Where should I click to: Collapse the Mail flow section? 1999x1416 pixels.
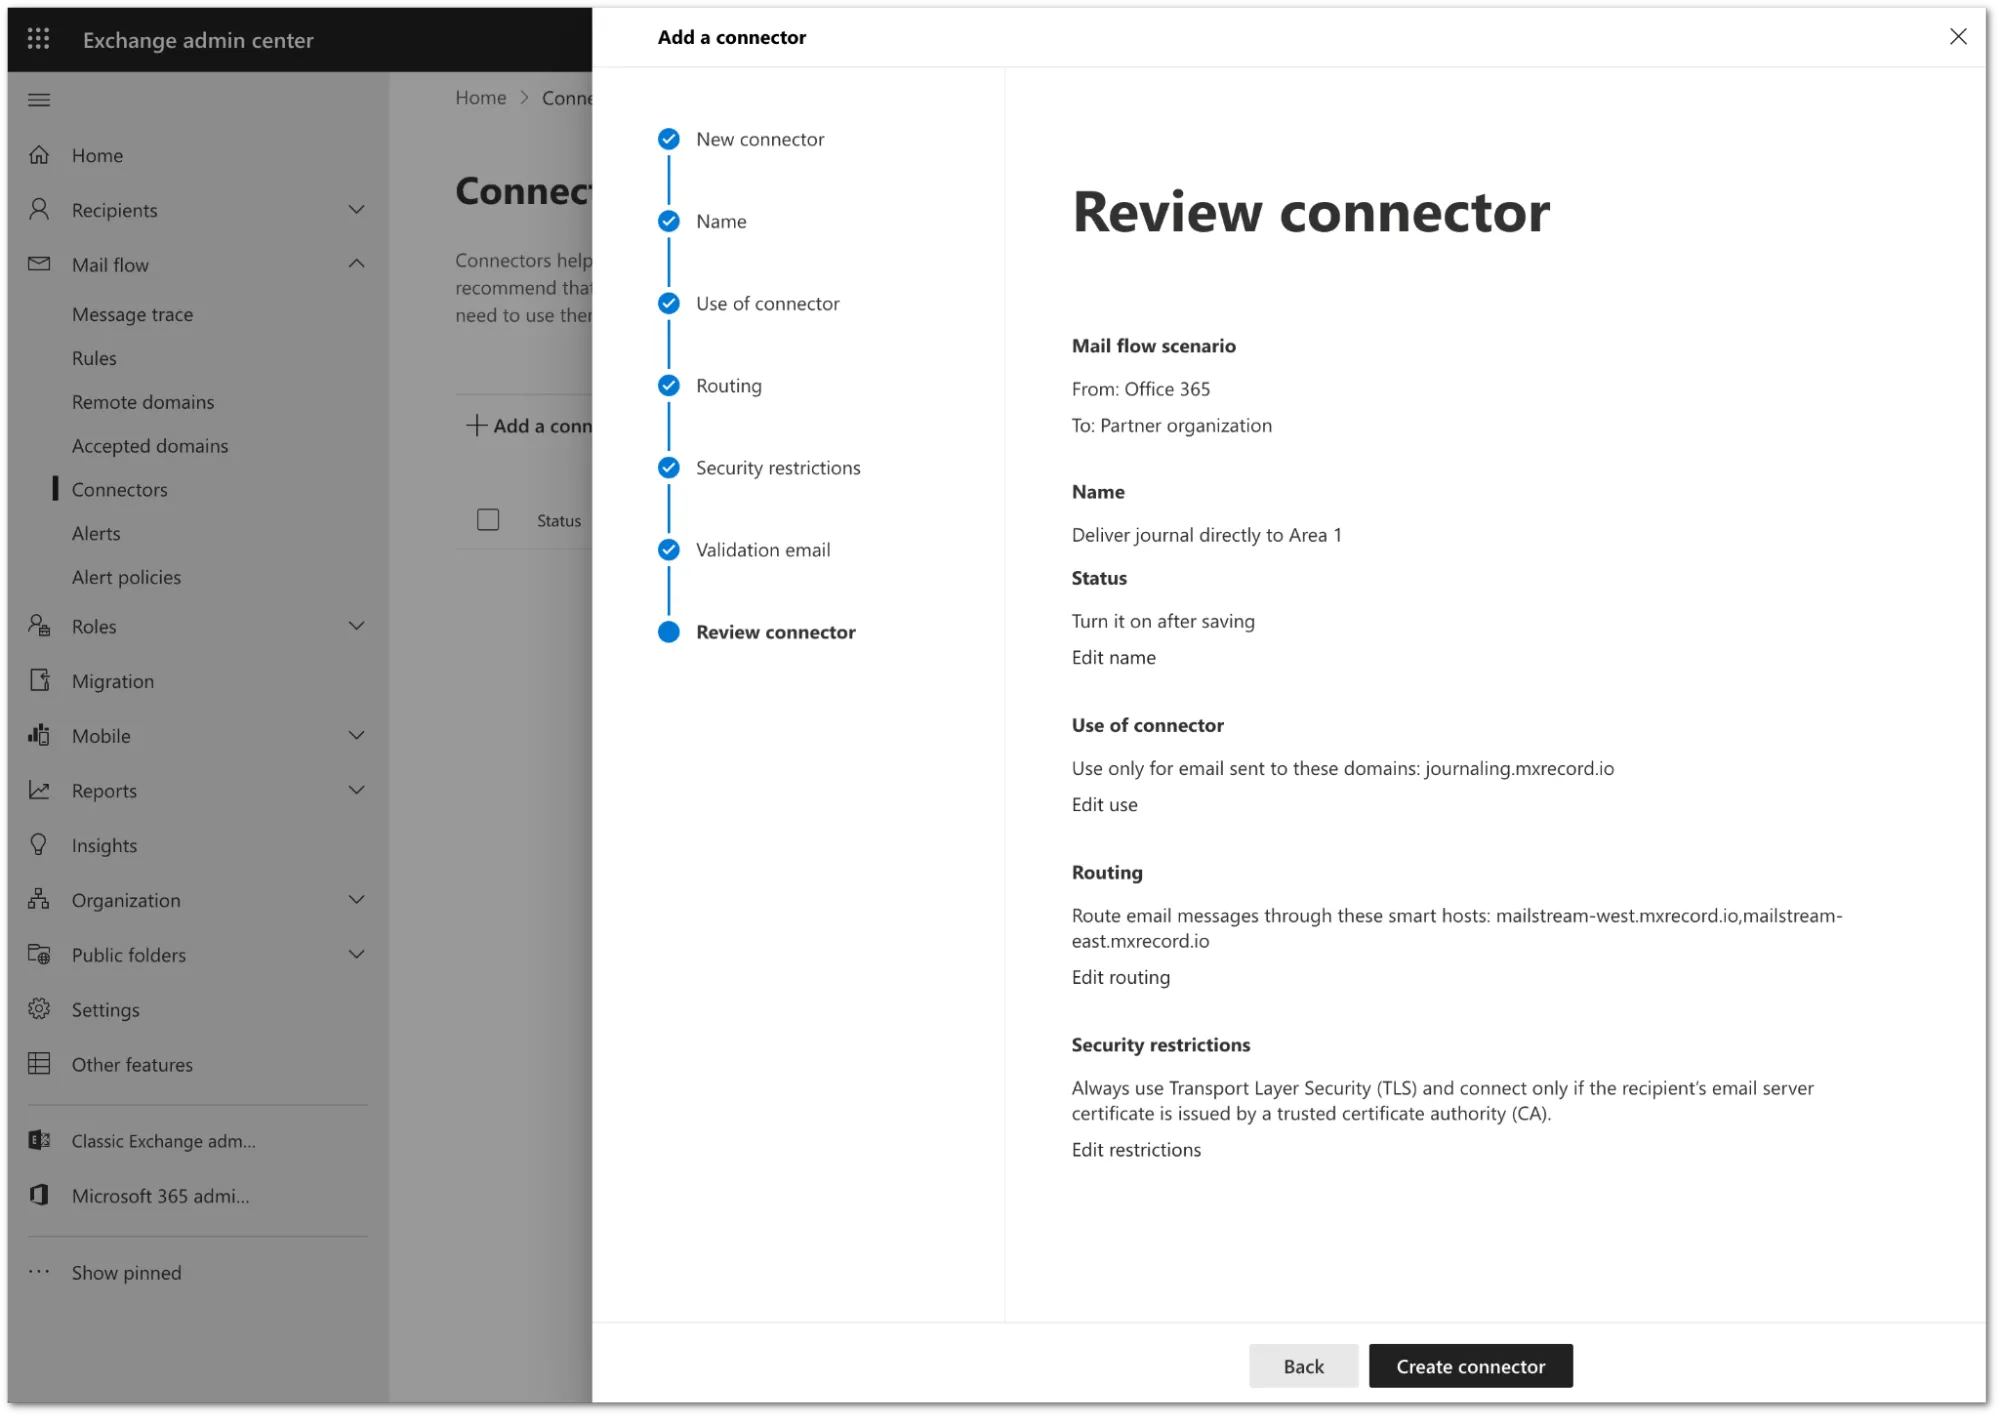(x=357, y=263)
